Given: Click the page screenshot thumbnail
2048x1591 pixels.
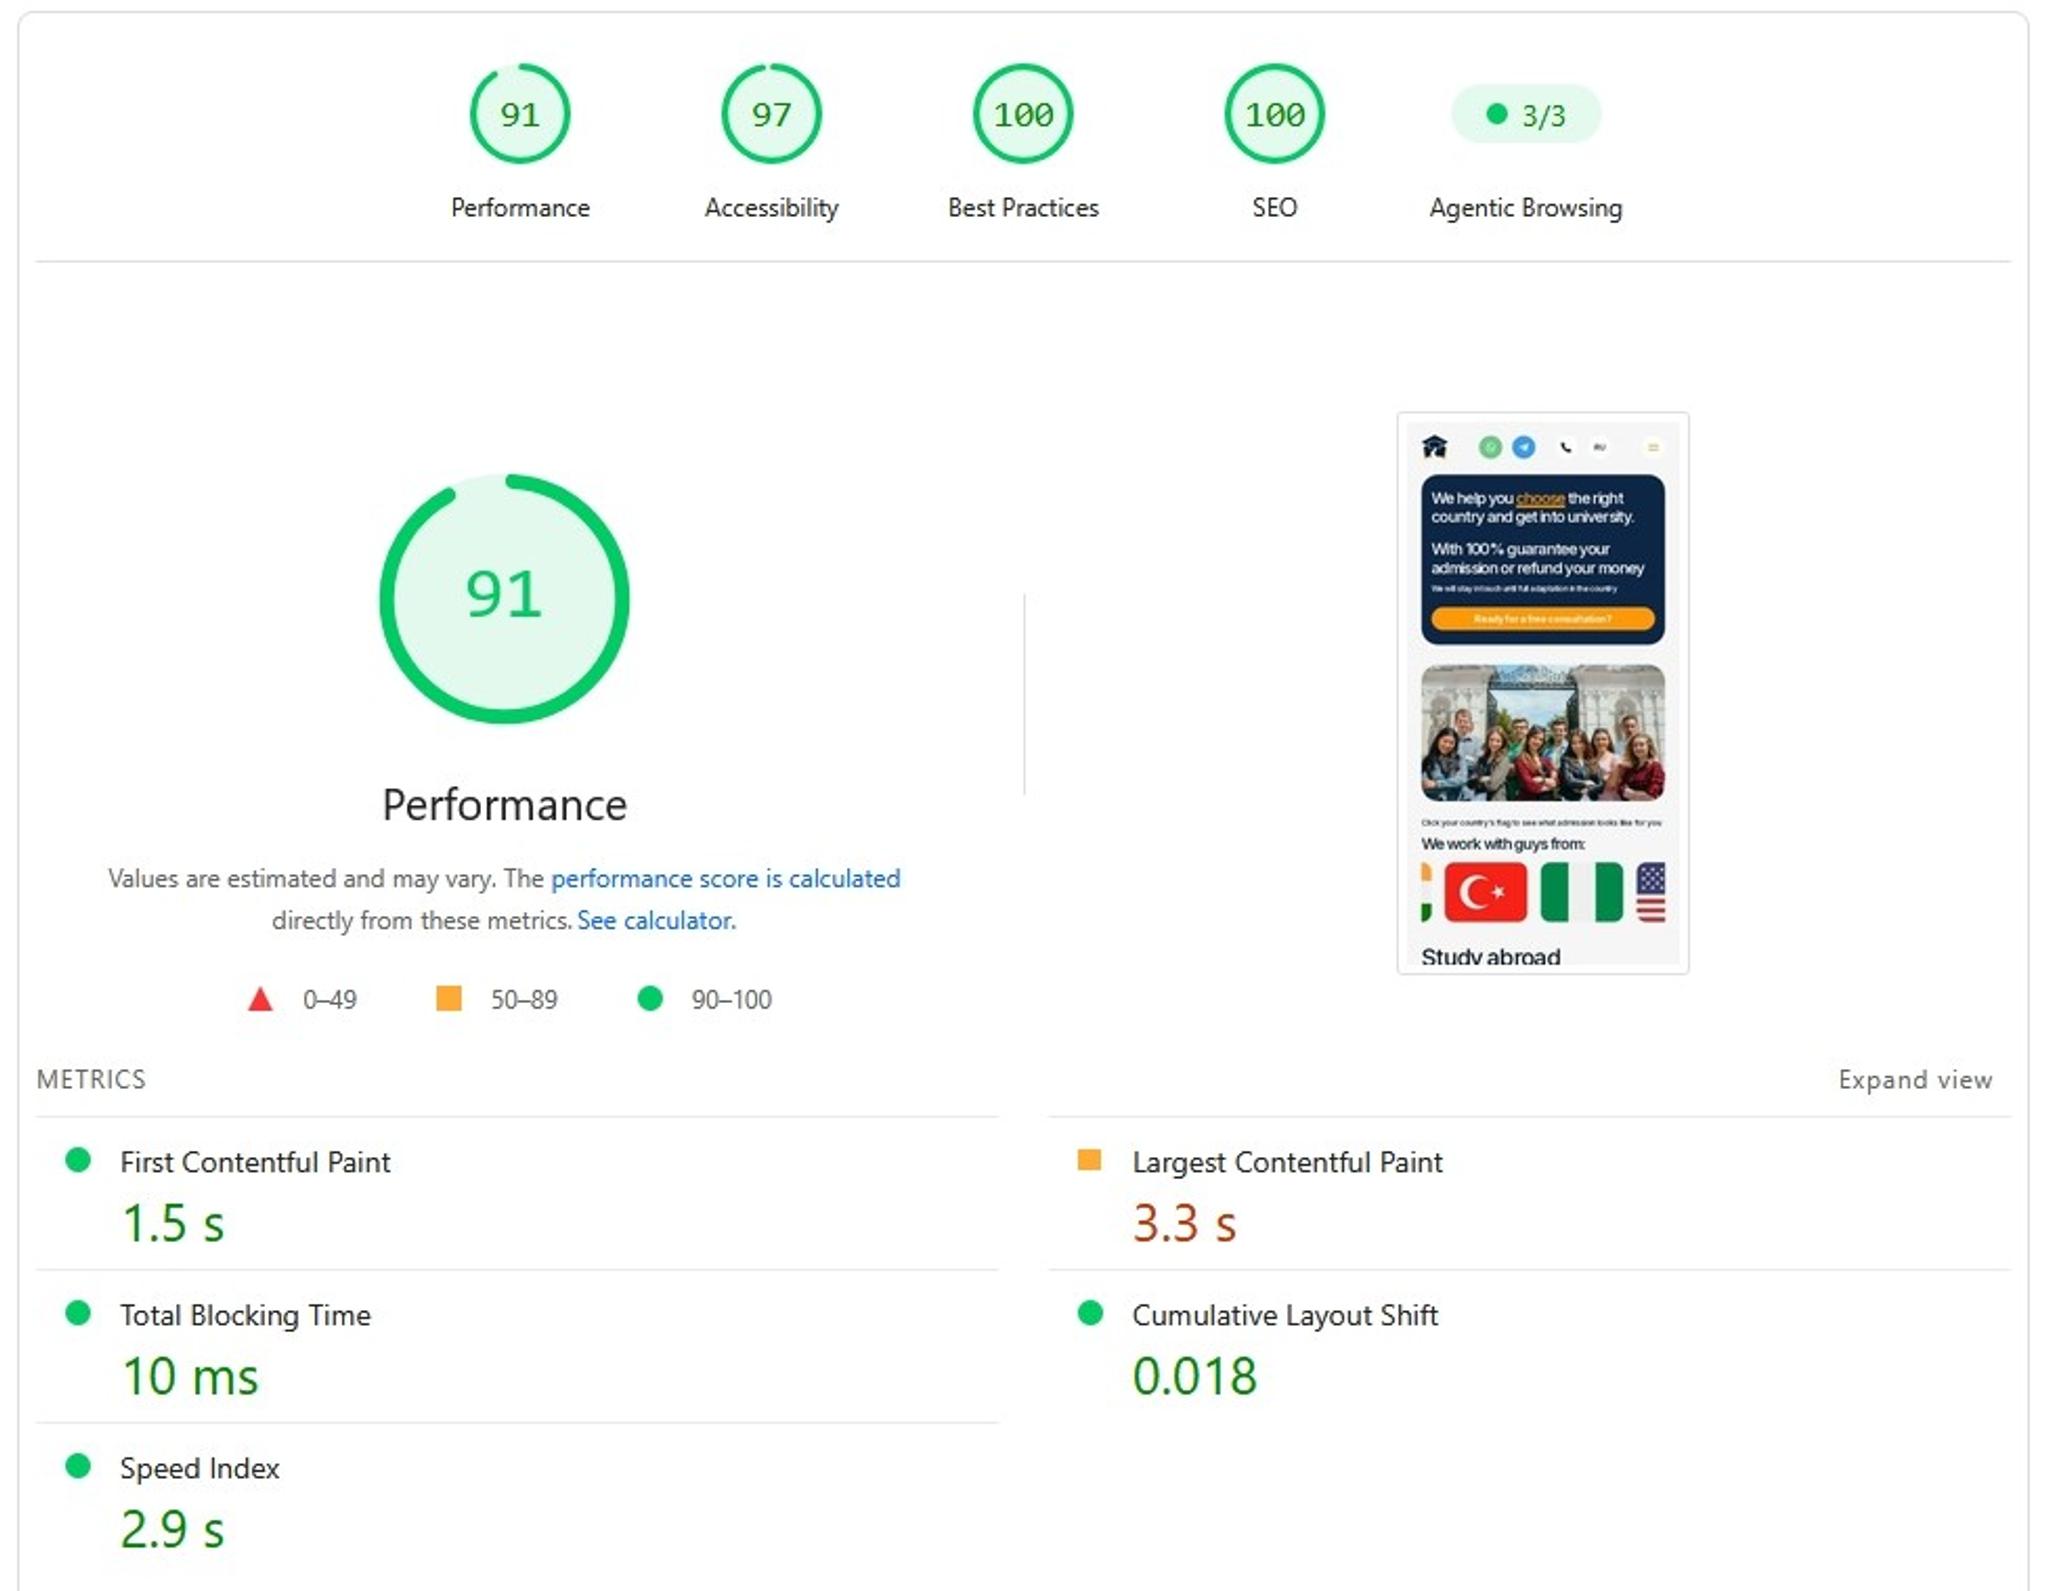Looking at the screenshot, I should pos(1543,693).
